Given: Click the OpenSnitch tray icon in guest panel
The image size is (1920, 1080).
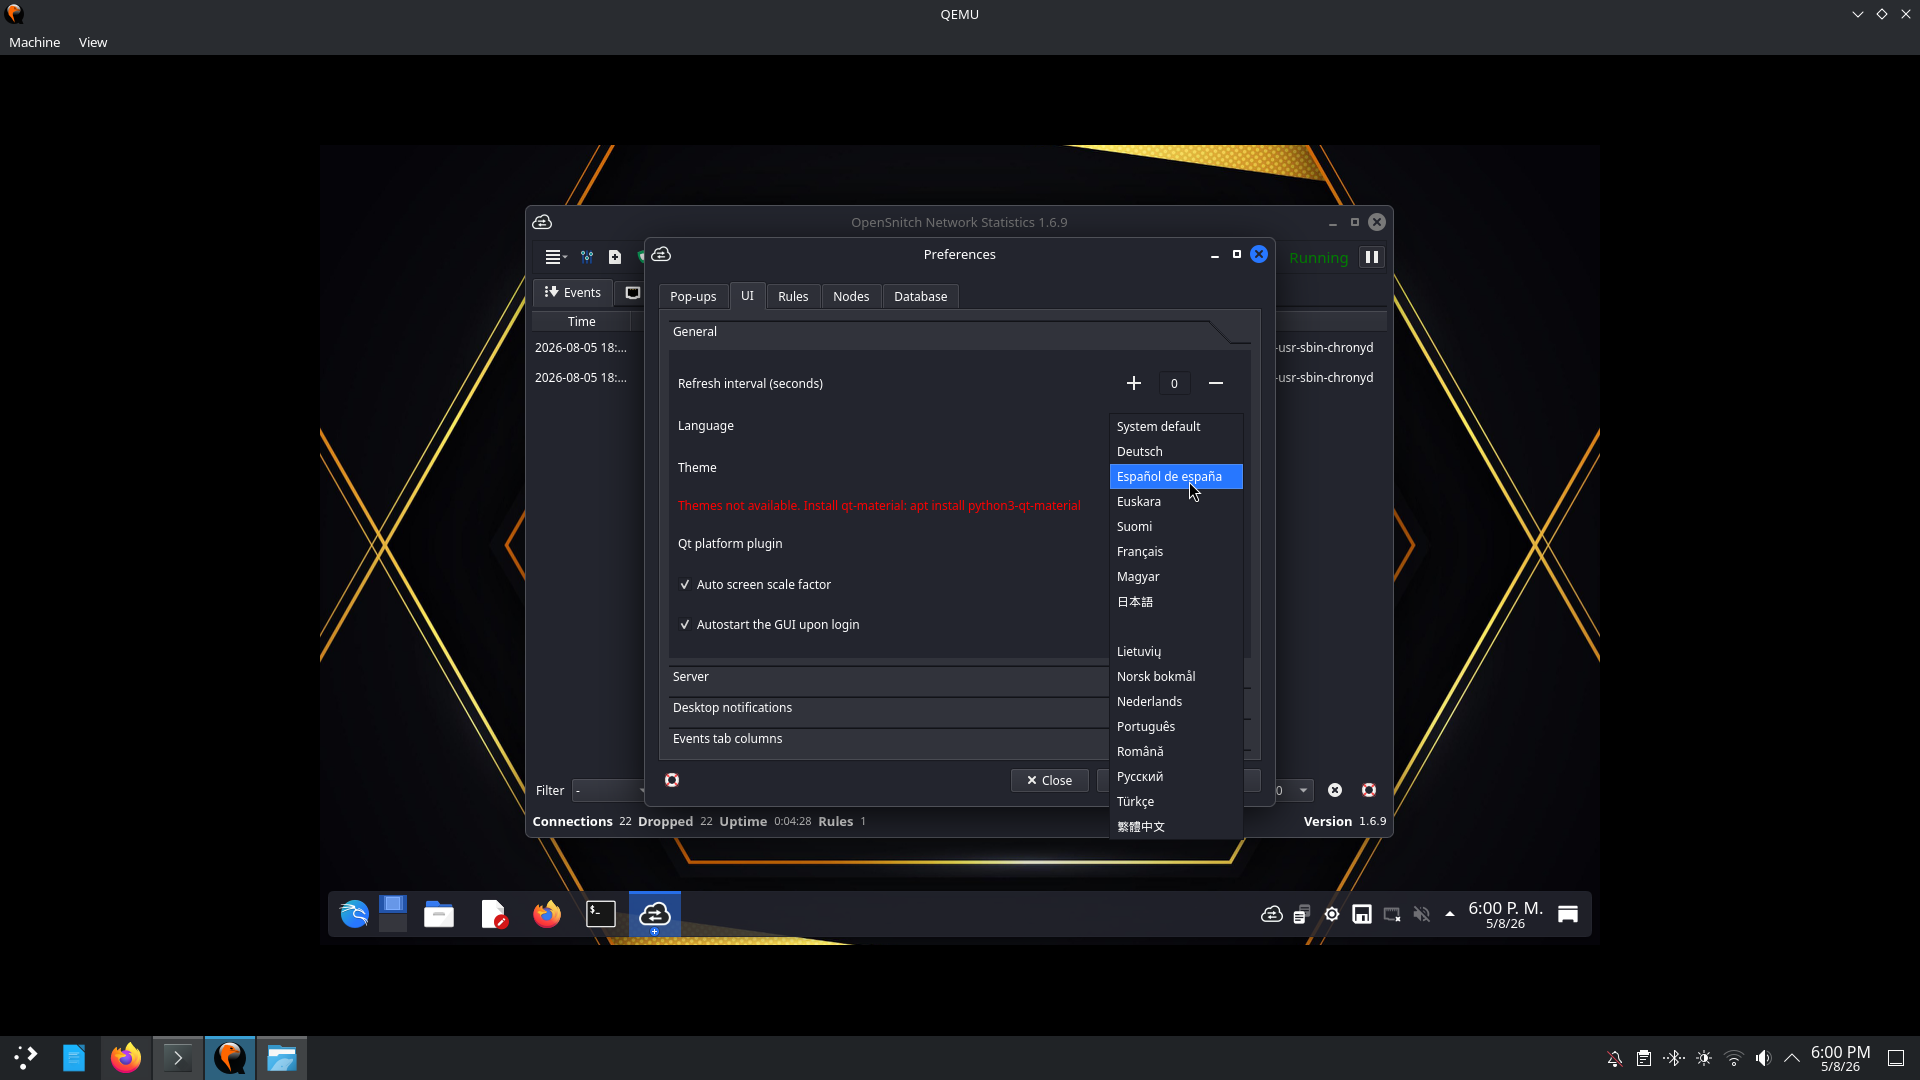Looking at the screenshot, I should [x=1272, y=914].
